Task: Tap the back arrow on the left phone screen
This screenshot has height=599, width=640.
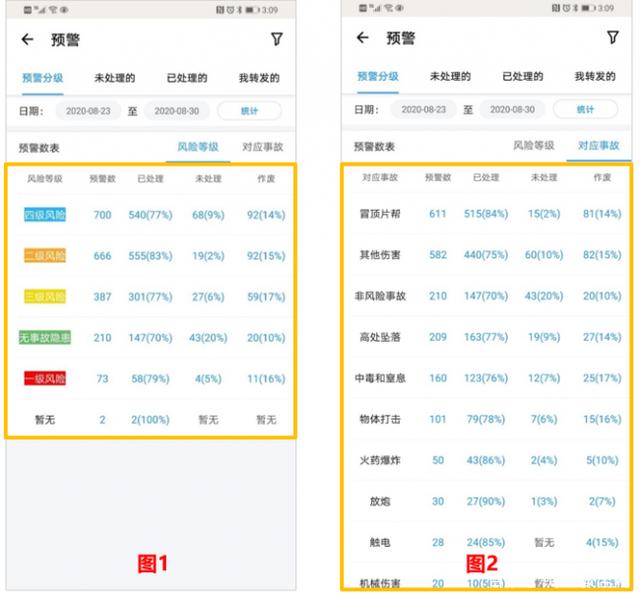Action: (x=27, y=41)
